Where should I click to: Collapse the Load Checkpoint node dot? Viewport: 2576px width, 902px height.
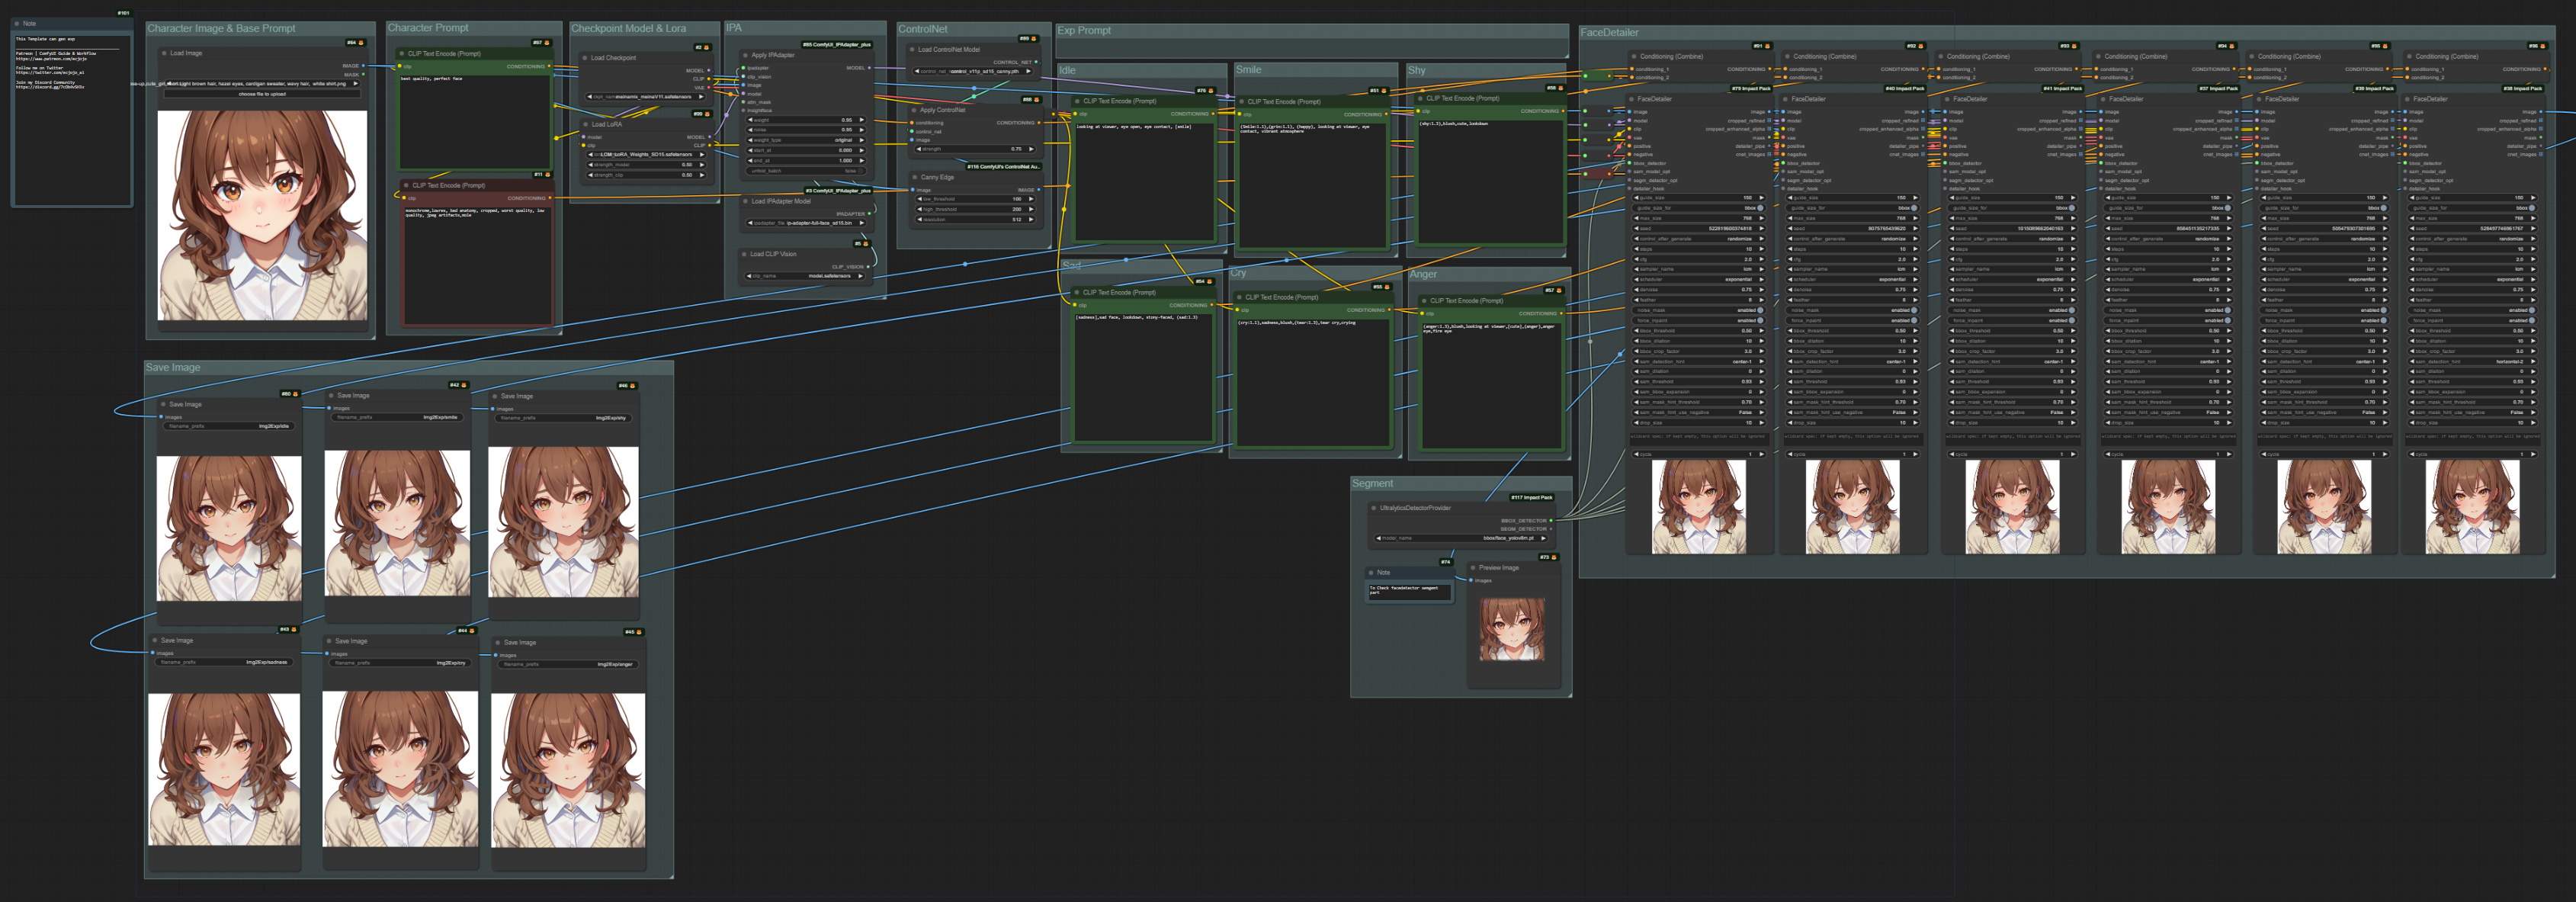point(585,58)
